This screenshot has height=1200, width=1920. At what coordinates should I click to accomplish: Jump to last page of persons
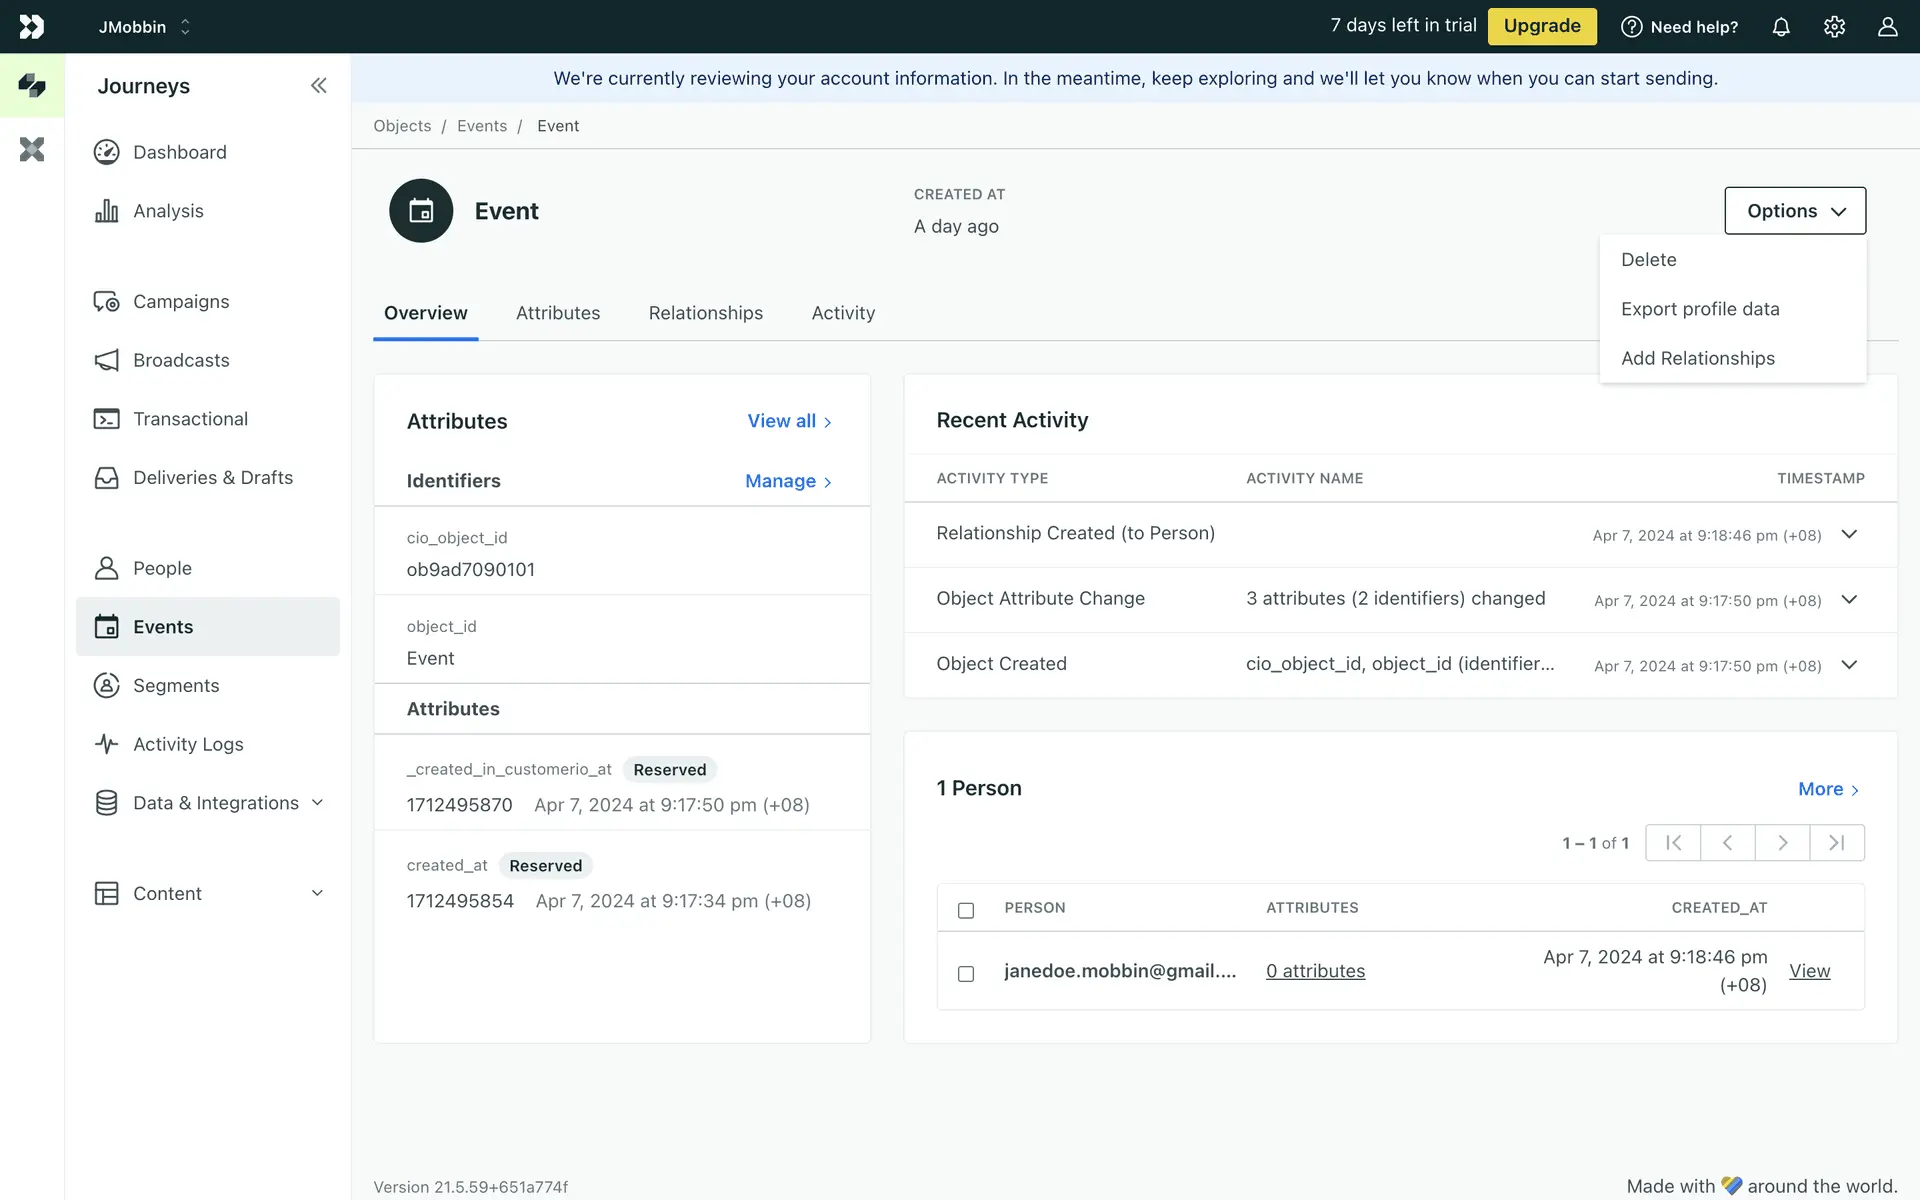[1837, 843]
